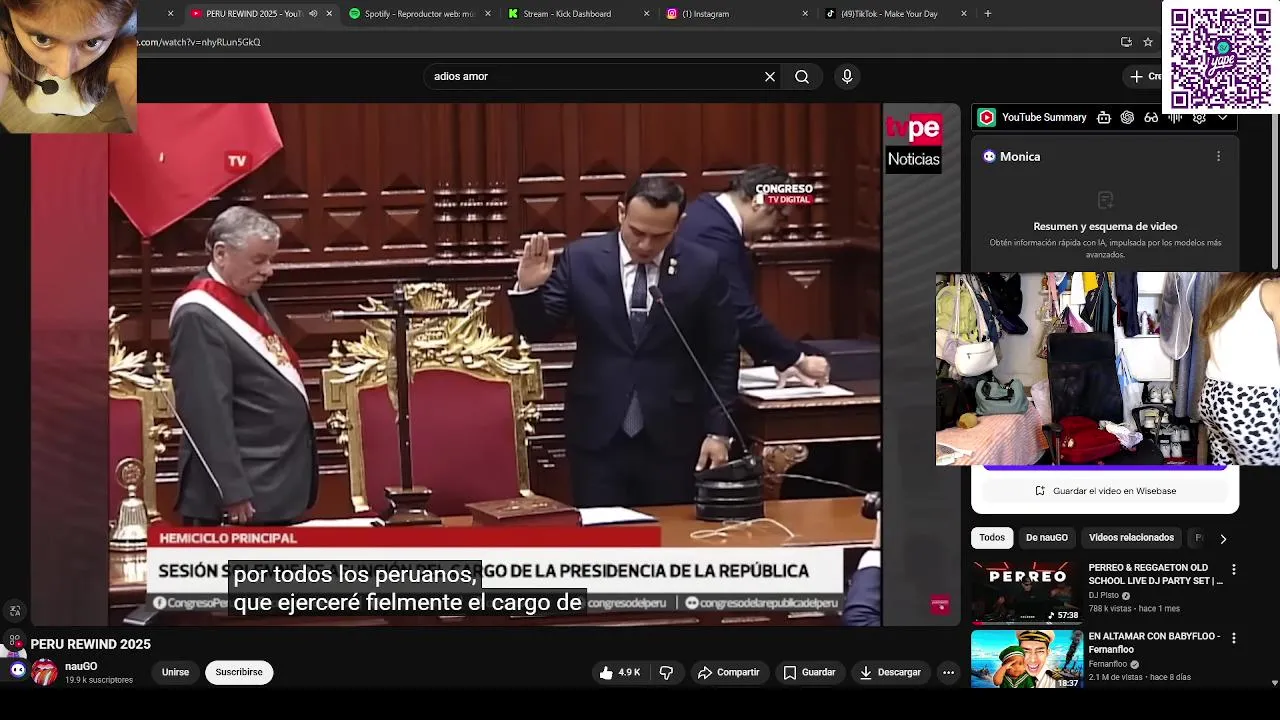Screen dimensions: 1280x720
Task: Select the De nauGO filter chip
Action: click(x=1046, y=538)
